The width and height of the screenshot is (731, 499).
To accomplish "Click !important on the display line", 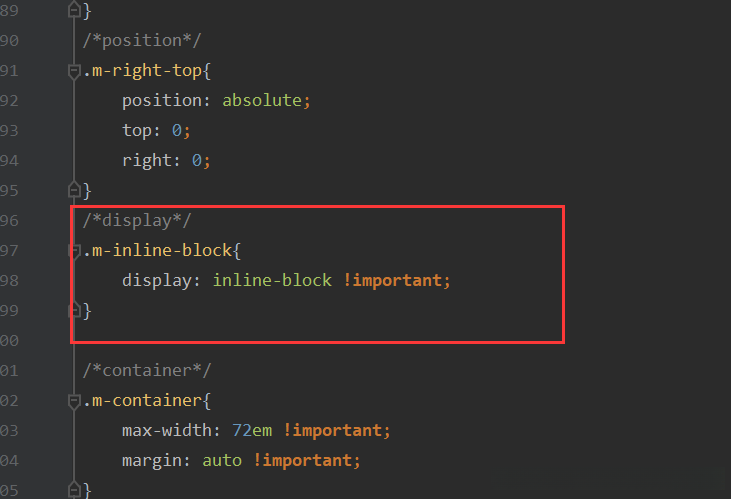I will 396,280.
